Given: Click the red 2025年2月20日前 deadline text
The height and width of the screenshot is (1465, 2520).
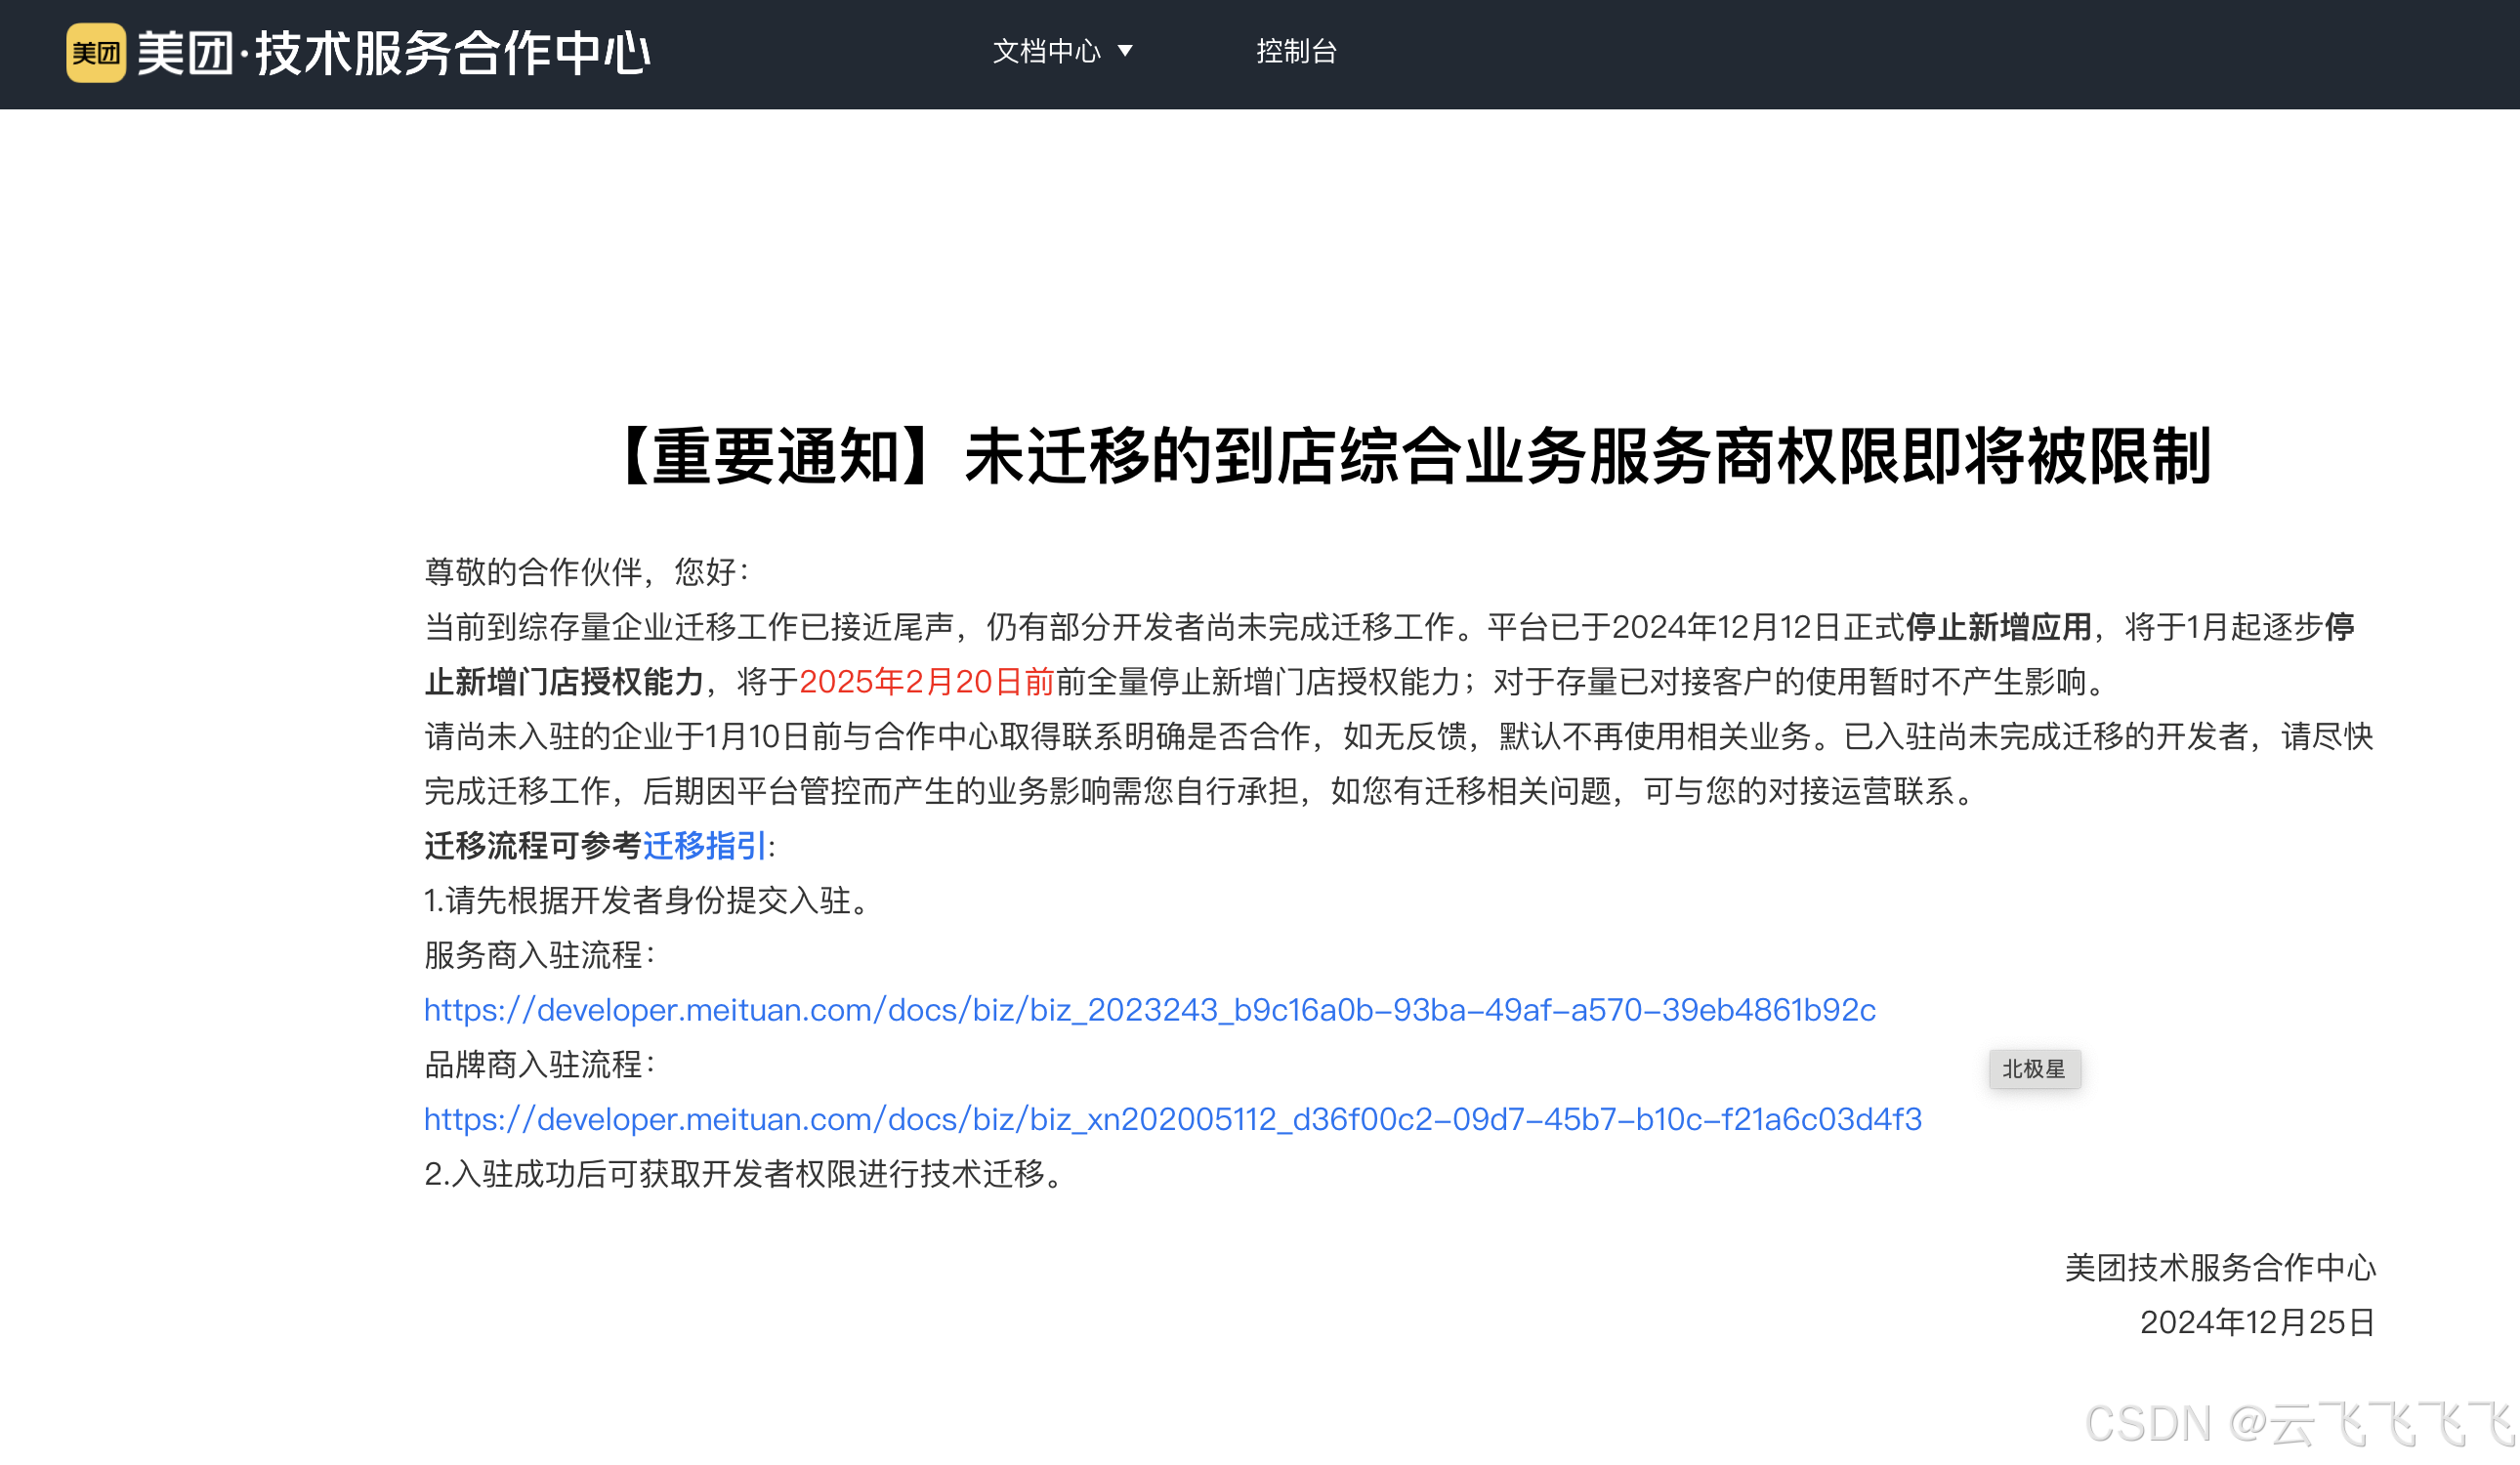Looking at the screenshot, I should [926, 682].
